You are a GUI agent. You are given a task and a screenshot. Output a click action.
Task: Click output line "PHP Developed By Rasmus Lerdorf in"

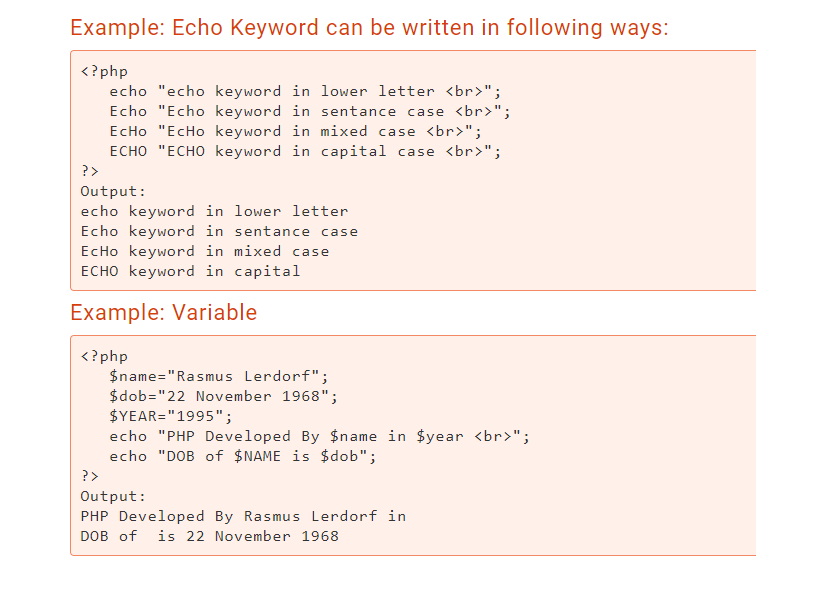click(243, 516)
